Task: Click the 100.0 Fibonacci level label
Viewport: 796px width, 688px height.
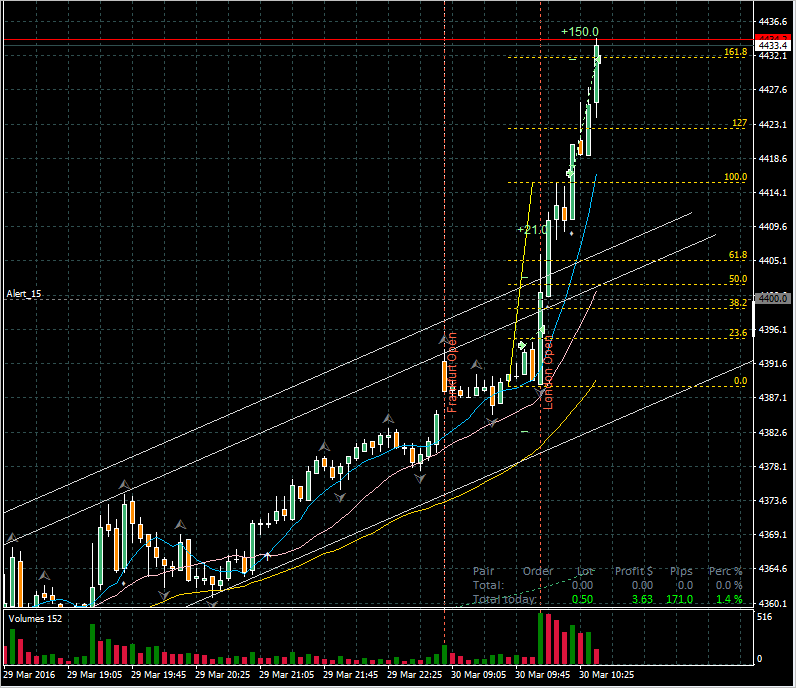Action: 736,178
